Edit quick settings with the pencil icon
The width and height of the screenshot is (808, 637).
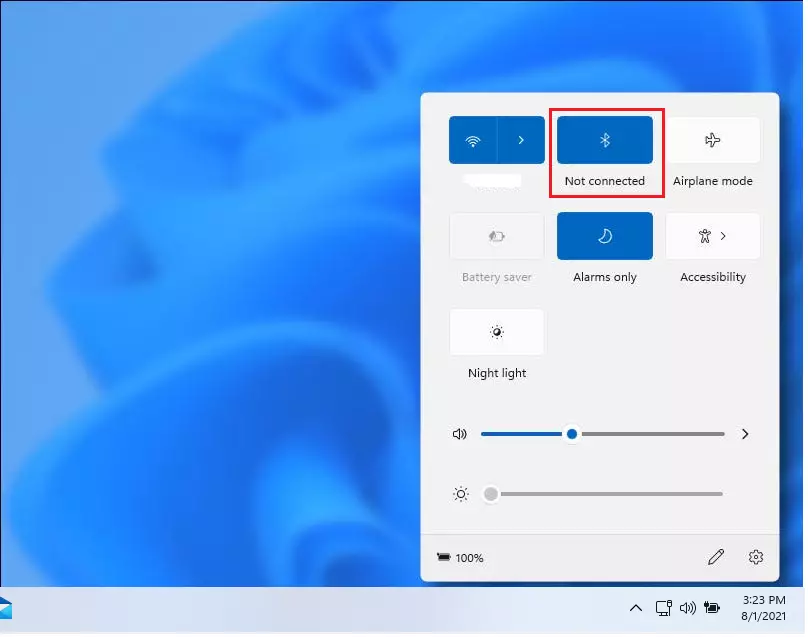[x=716, y=557]
